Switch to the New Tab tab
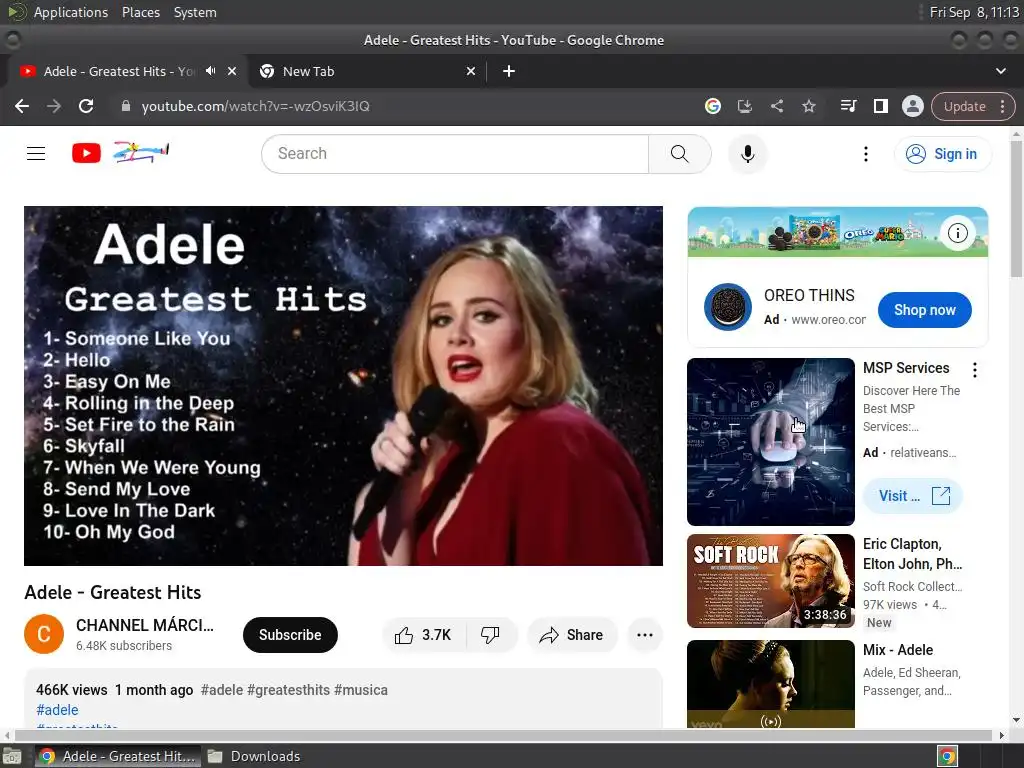This screenshot has width=1024, height=768. (368, 71)
